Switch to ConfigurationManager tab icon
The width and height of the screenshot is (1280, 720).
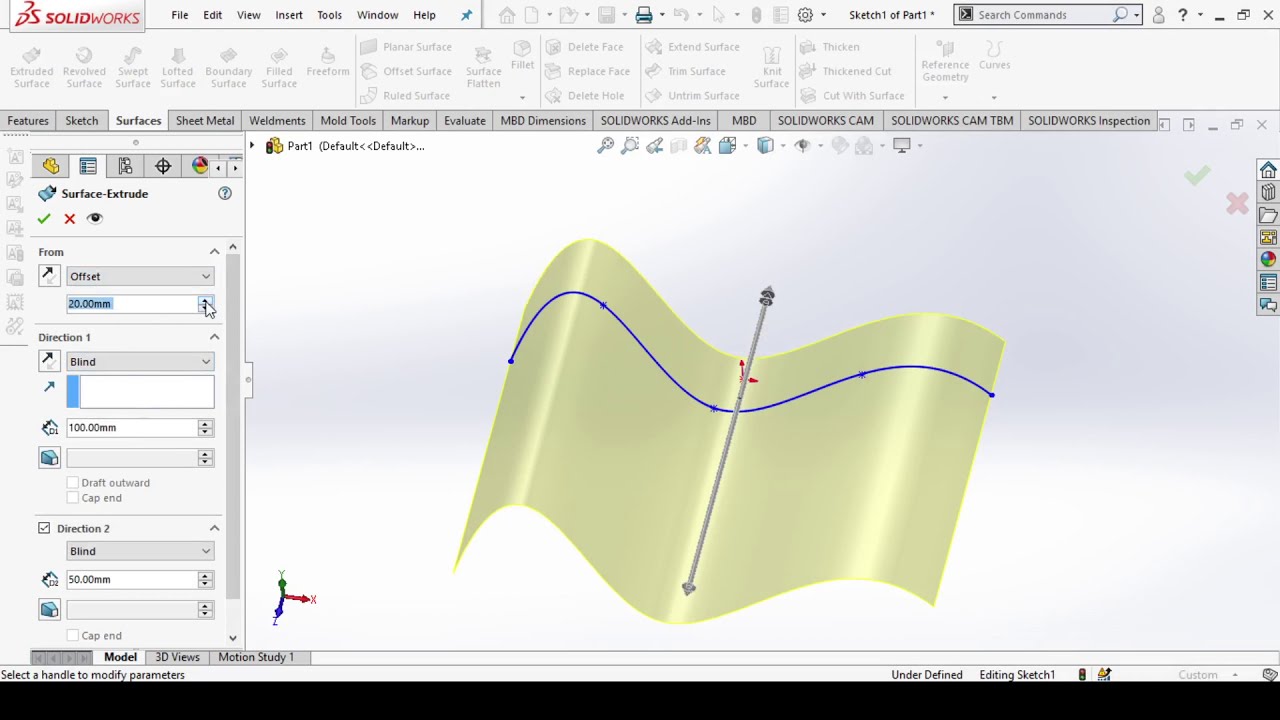pos(125,166)
